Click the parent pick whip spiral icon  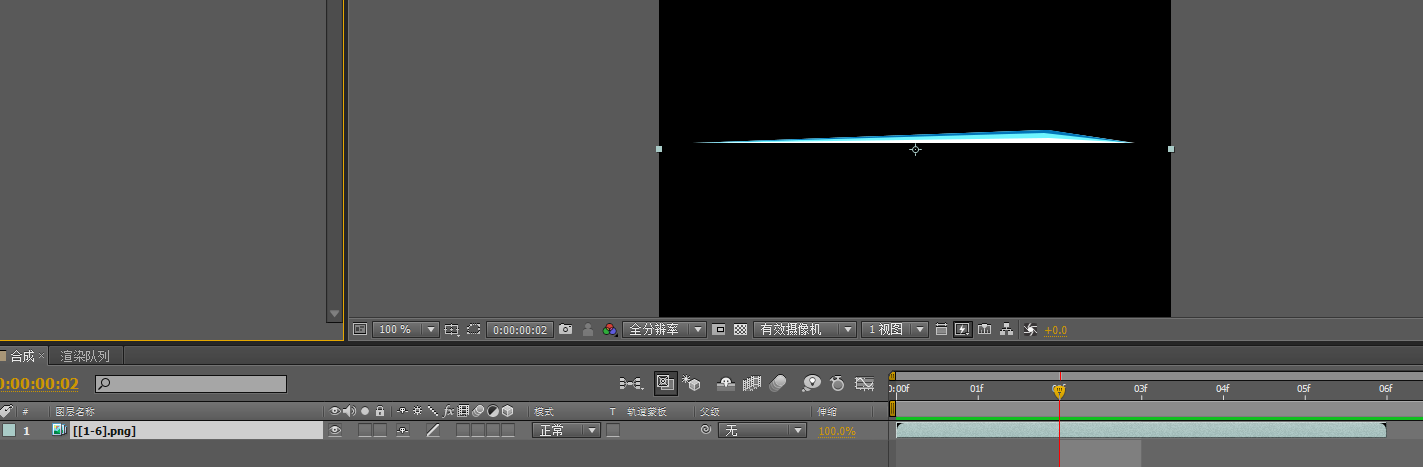[706, 430]
